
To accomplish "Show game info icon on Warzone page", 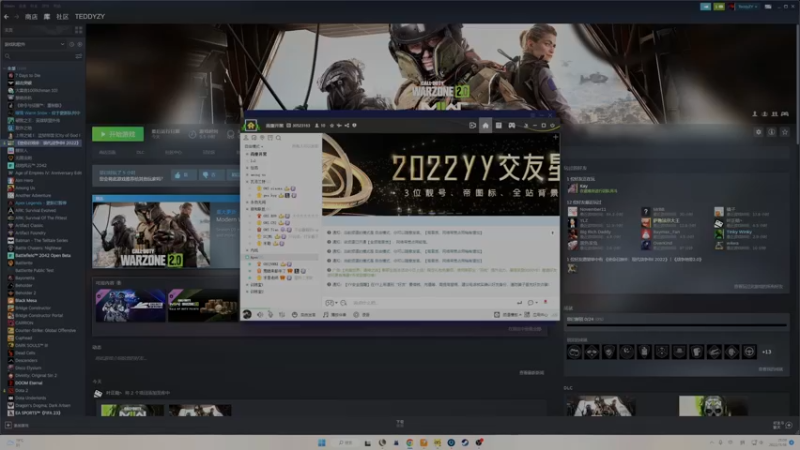I will [x=771, y=132].
